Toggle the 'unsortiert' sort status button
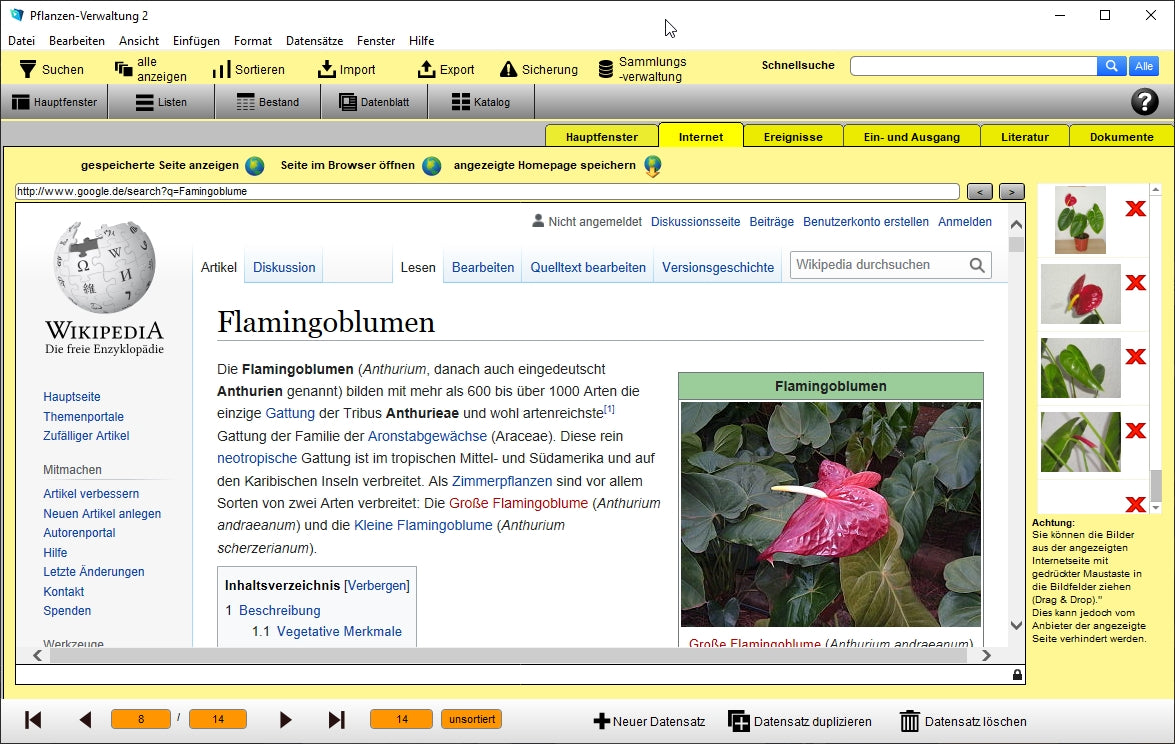The height and width of the screenshot is (744, 1175). pyautogui.click(x=471, y=719)
